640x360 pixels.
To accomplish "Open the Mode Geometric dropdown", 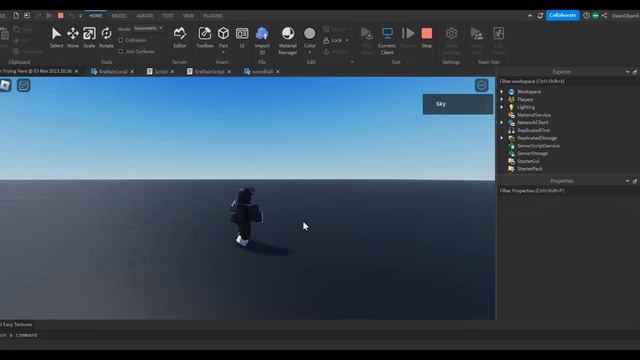I will coord(148,28).
